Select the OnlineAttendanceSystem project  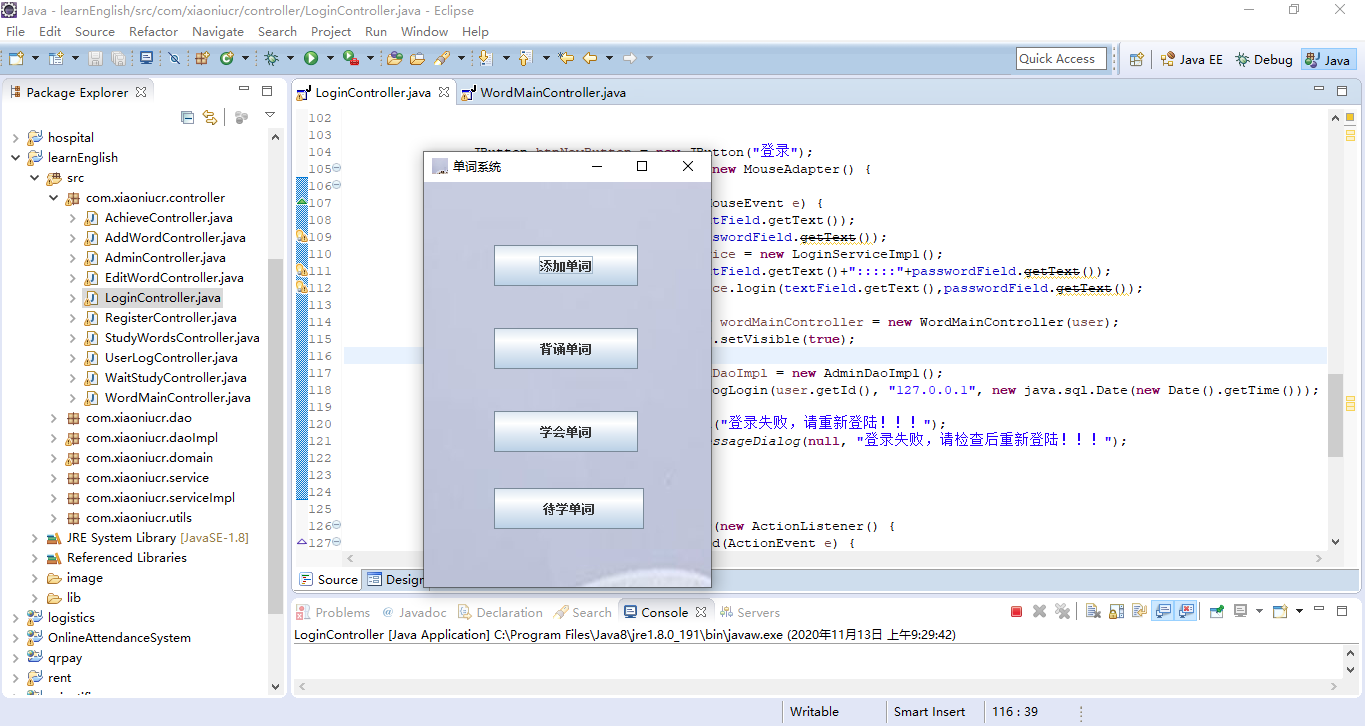[119, 637]
